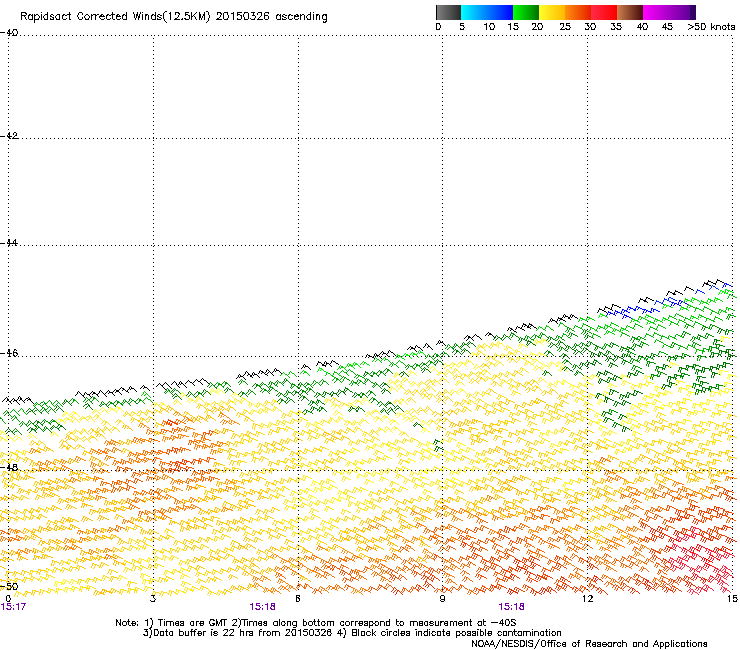Click the latitude axis label '-48'
Image resolution: width=740 pixels, height=650 pixels.
tap(9, 467)
